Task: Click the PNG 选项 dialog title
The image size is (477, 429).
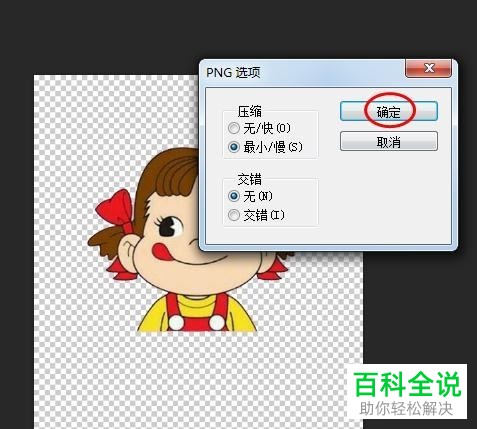Action: 233,72
